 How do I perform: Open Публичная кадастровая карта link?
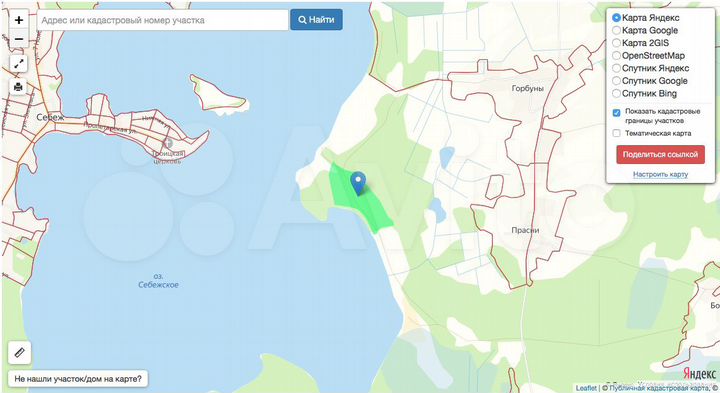pos(658,388)
